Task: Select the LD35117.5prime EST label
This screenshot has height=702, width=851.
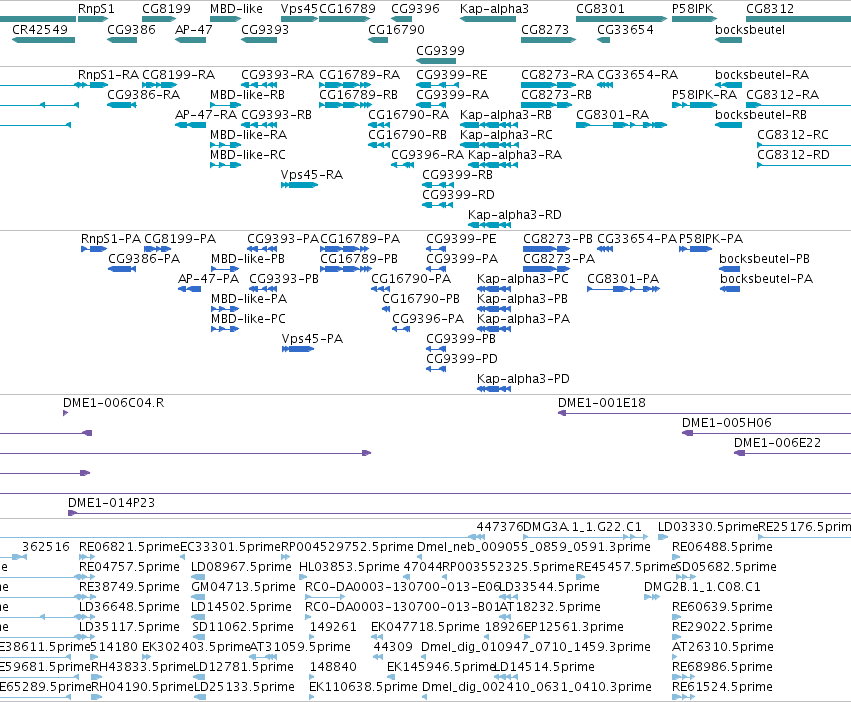Action: (129, 627)
